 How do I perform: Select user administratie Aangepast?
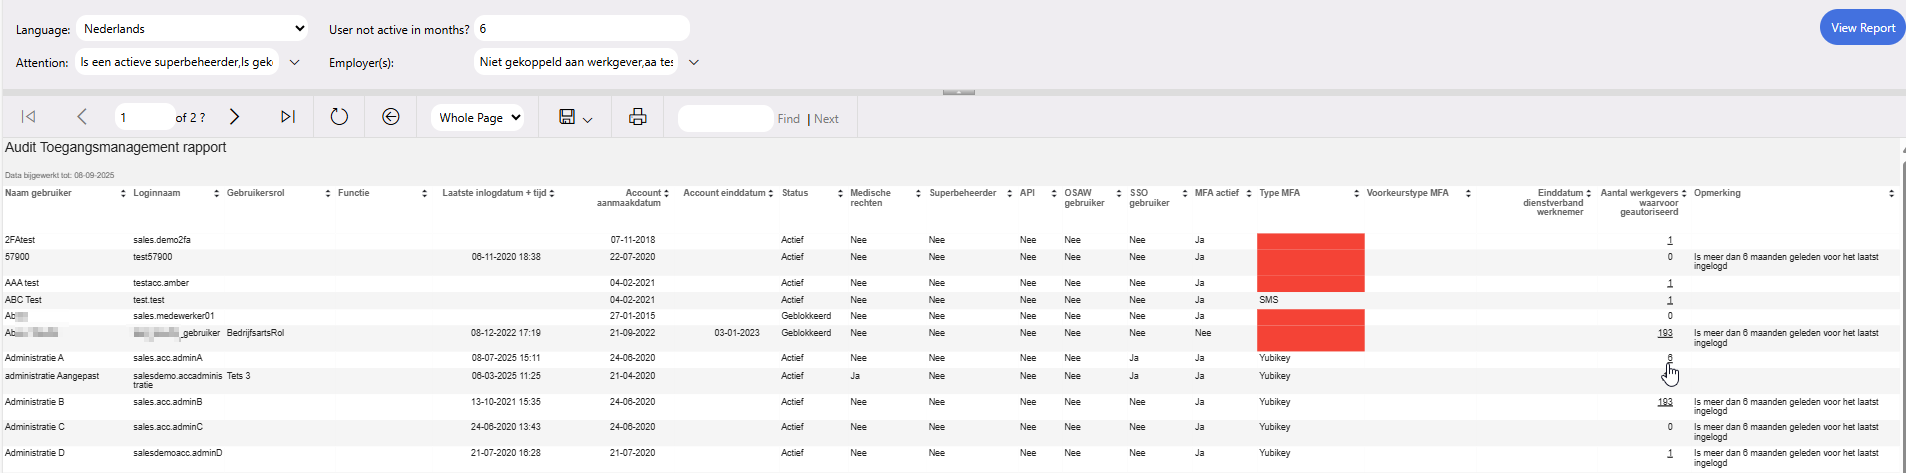[52, 376]
